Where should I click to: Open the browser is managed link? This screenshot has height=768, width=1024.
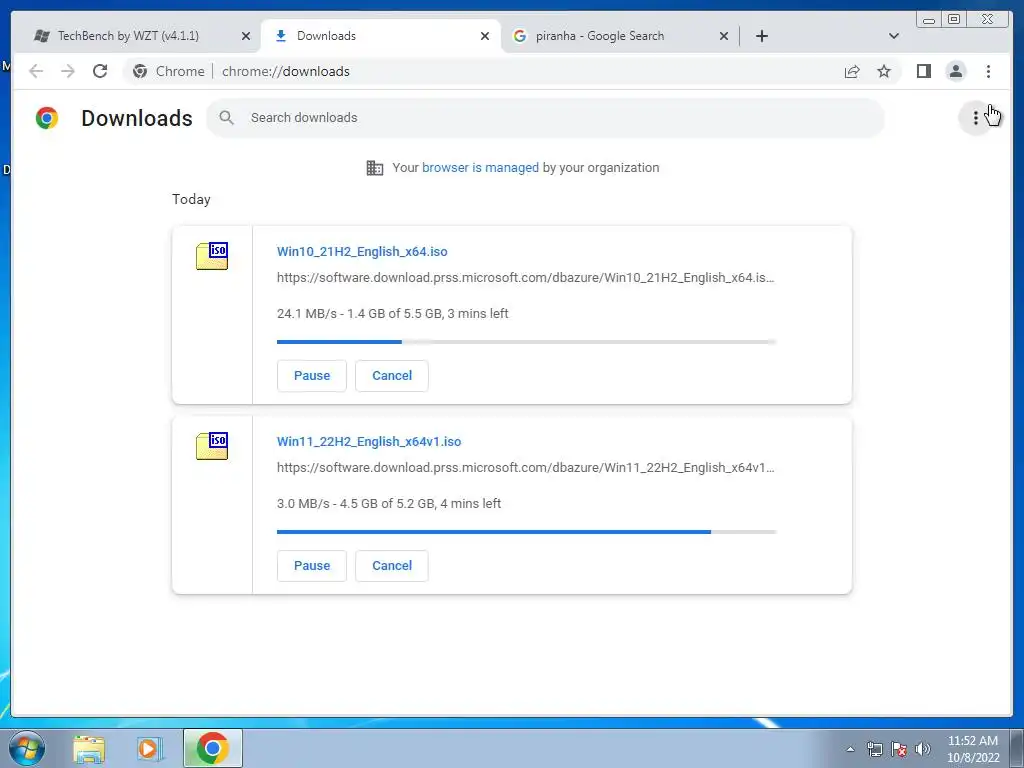(480, 168)
